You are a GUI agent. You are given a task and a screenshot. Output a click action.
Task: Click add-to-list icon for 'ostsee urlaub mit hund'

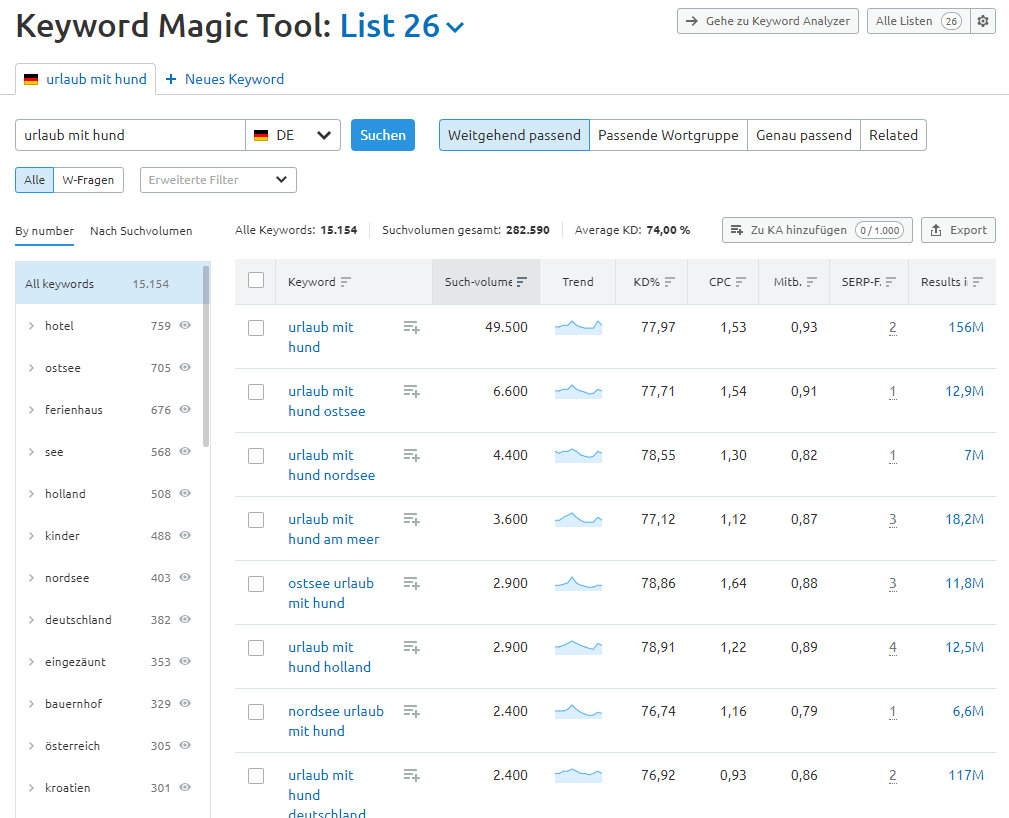[x=411, y=583]
